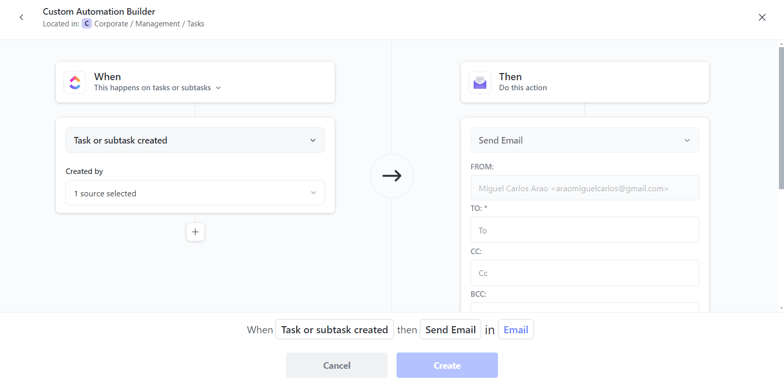784x386 pixels.
Task: Click the vertical scrollbar on the right
Action: pos(781,118)
